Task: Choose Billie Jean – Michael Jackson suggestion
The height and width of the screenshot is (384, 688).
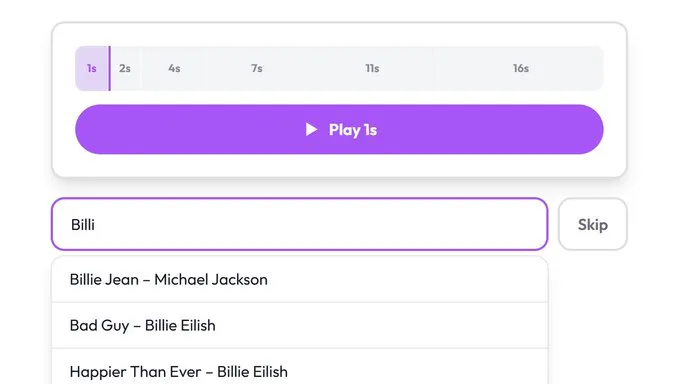Action: click(300, 280)
